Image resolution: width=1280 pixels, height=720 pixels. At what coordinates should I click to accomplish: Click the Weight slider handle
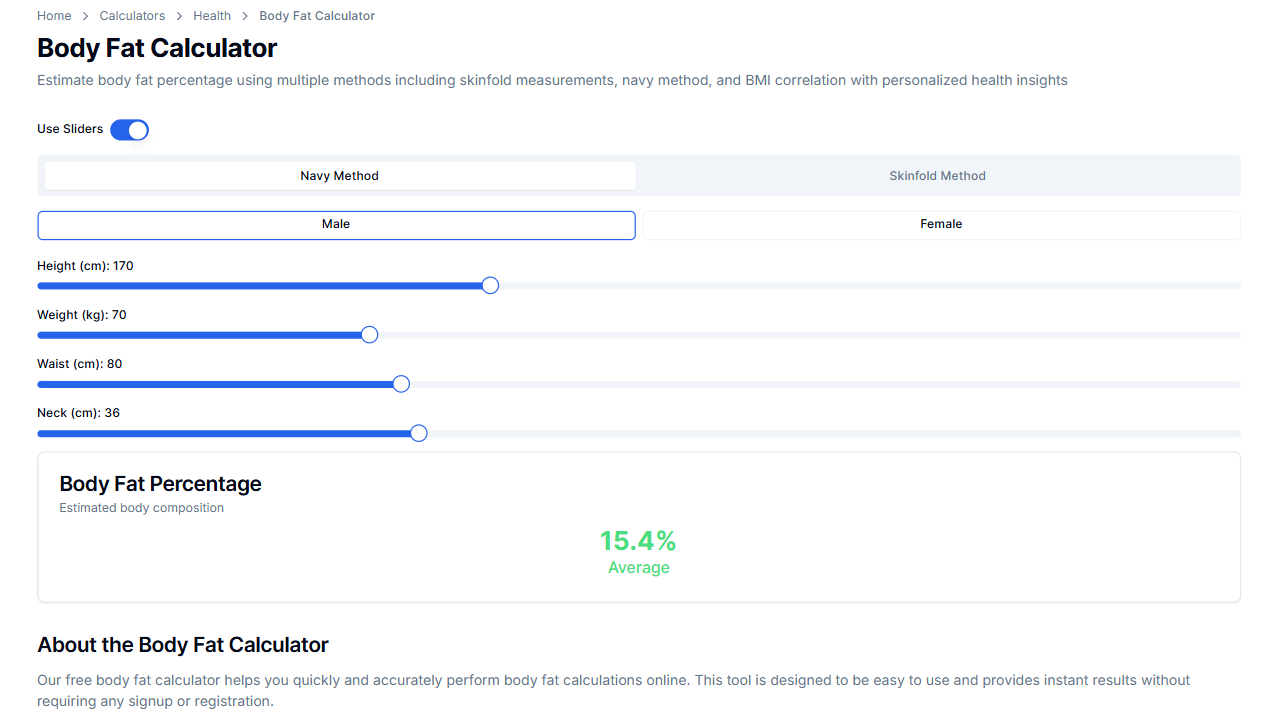(369, 334)
